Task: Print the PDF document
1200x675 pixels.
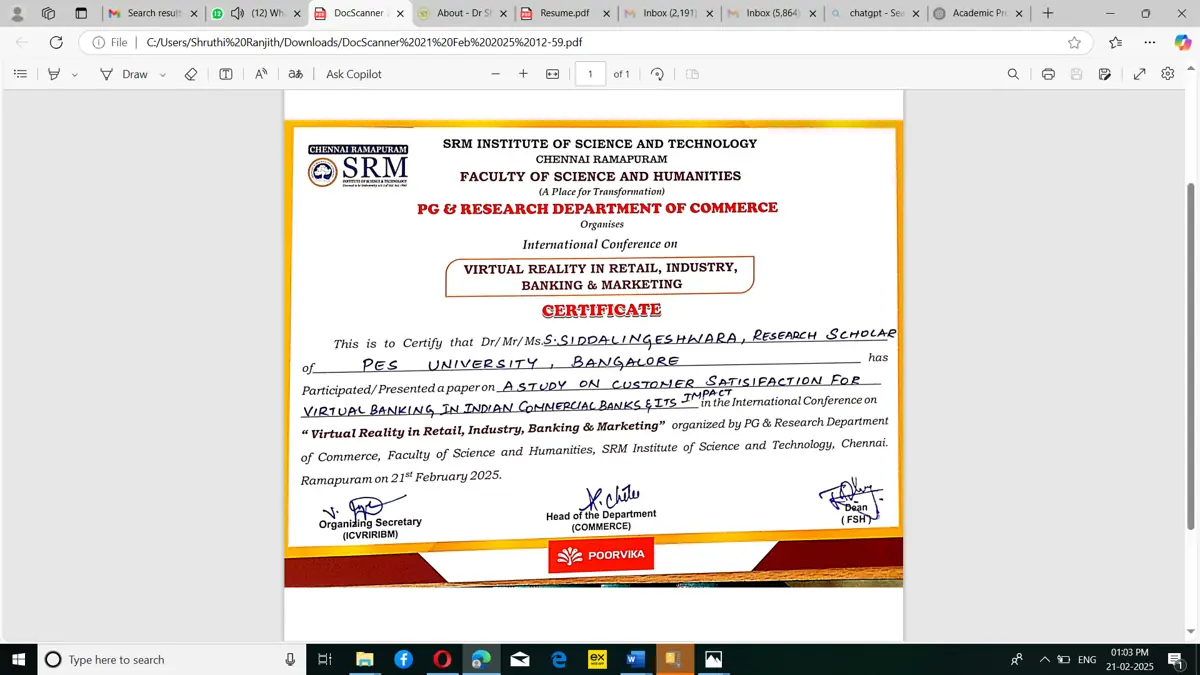Action: tap(1048, 74)
